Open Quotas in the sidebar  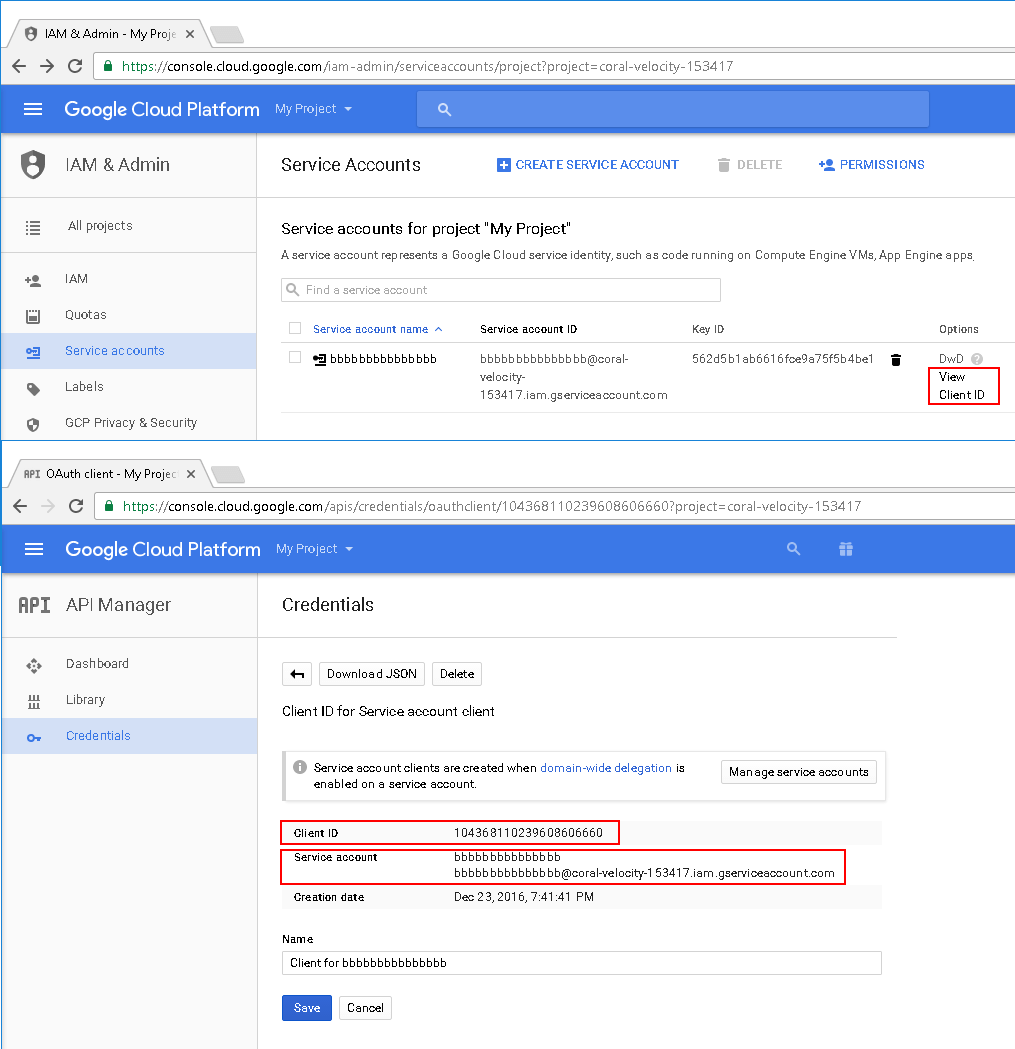(86, 315)
